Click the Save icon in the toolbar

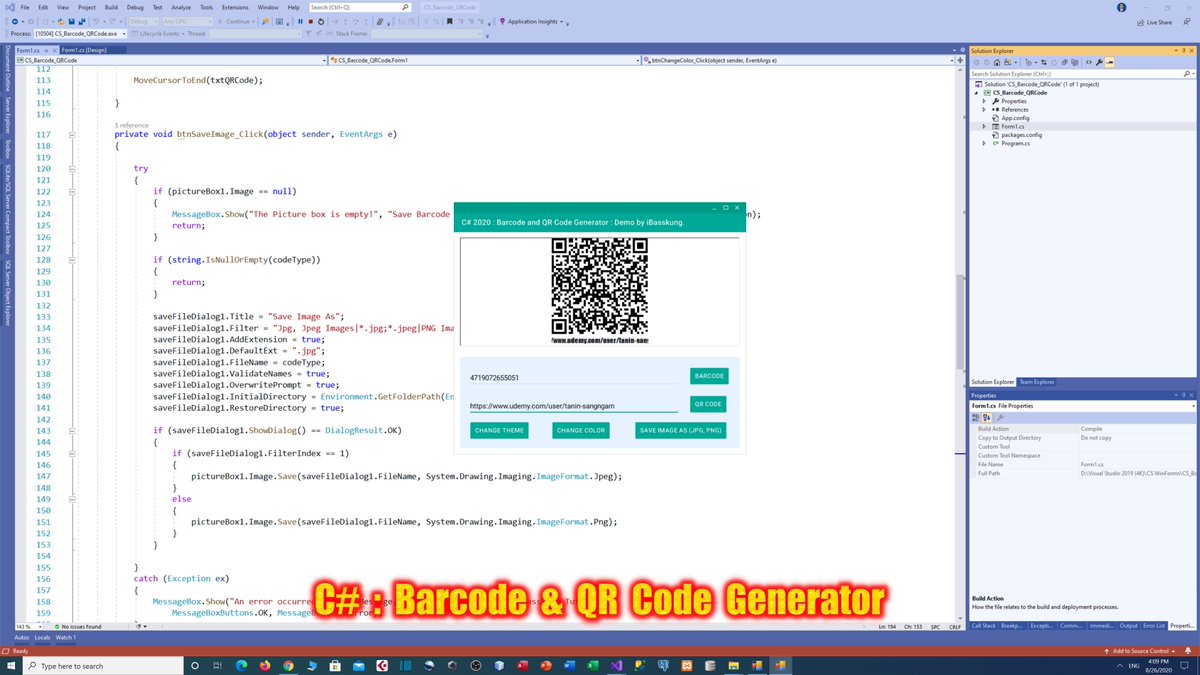(x=72, y=21)
